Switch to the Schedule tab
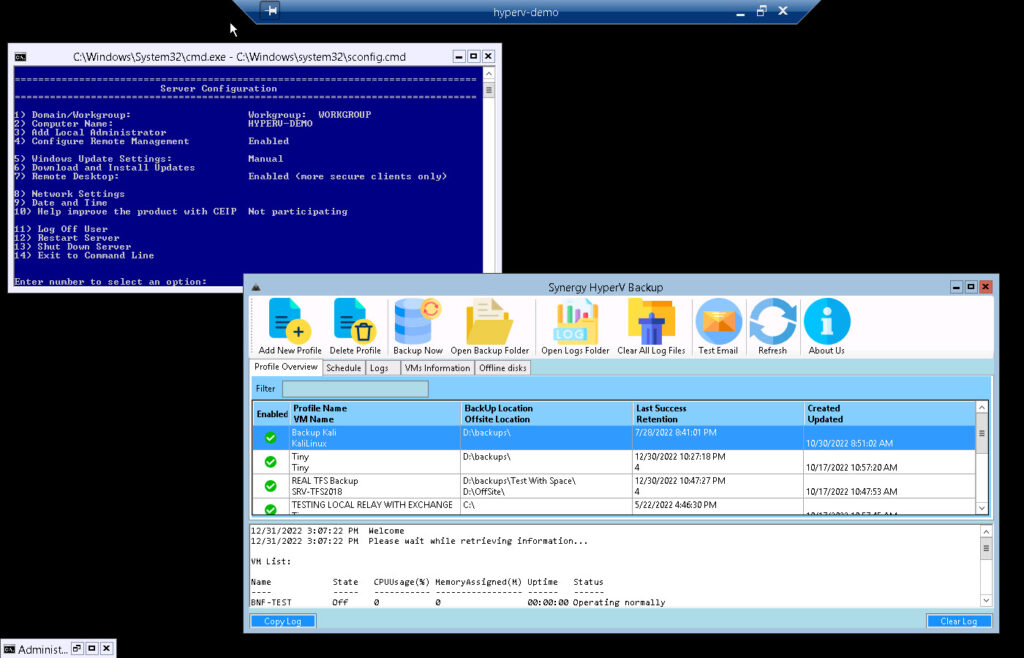This screenshot has width=1024, height=658. click(343, 367)
